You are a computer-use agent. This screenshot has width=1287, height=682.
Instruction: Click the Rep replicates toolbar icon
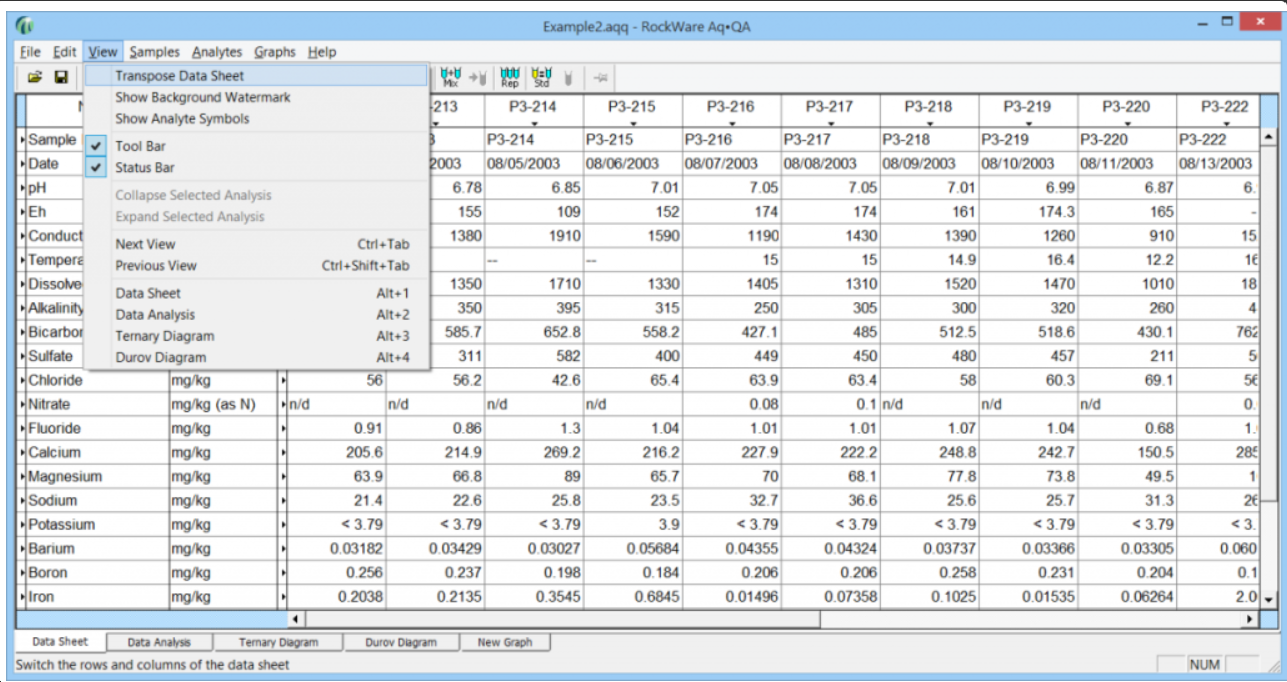510,77
